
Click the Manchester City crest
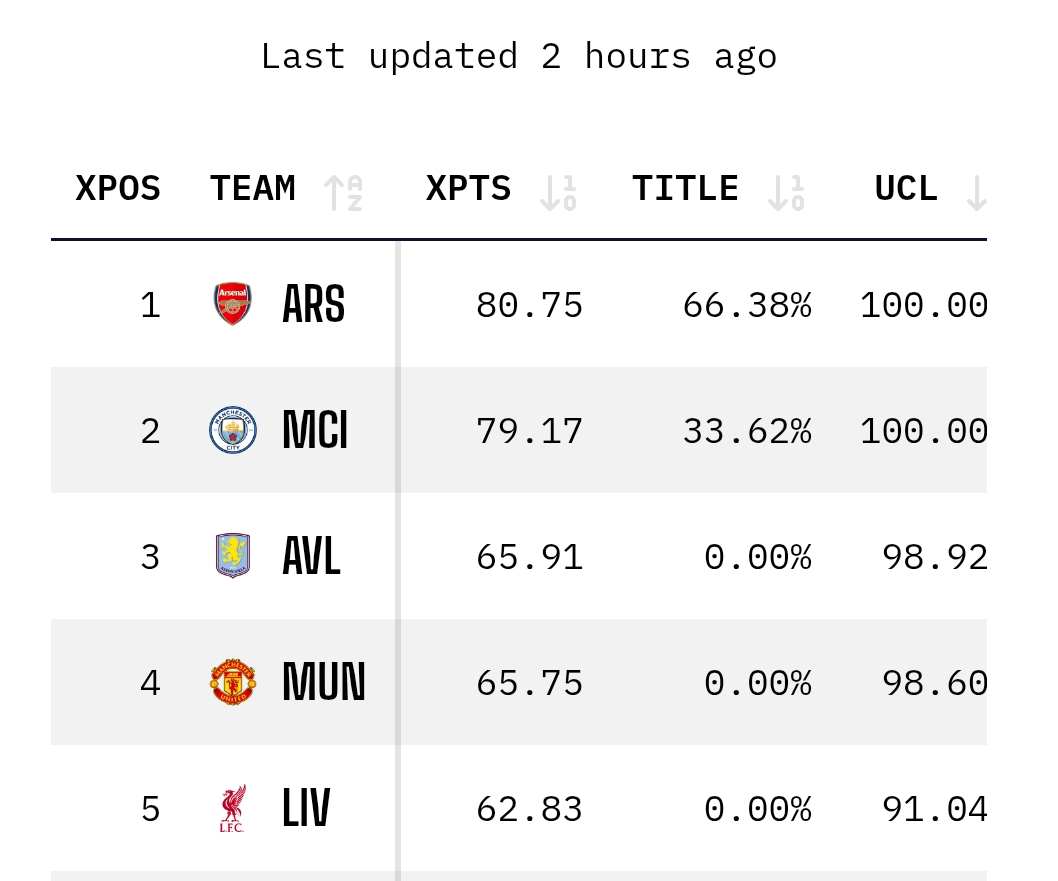click(x=233, y=430)
